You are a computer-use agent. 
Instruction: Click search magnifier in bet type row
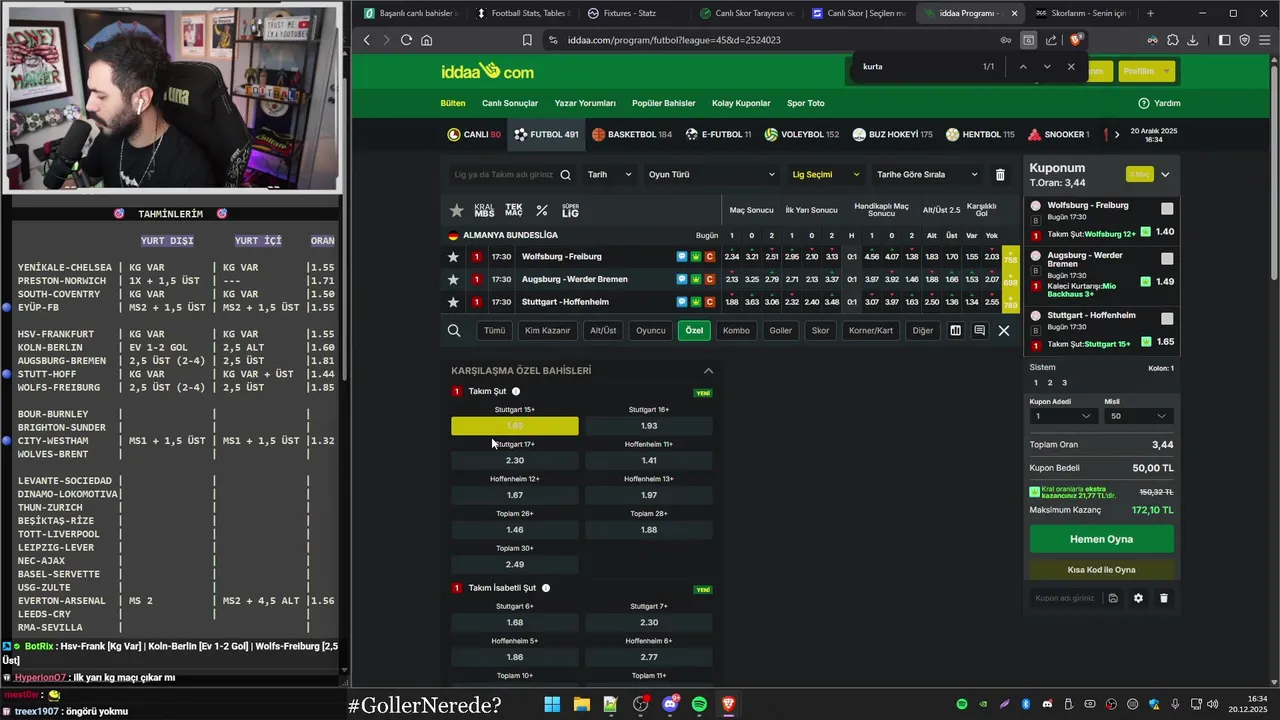tap(454, 330)
